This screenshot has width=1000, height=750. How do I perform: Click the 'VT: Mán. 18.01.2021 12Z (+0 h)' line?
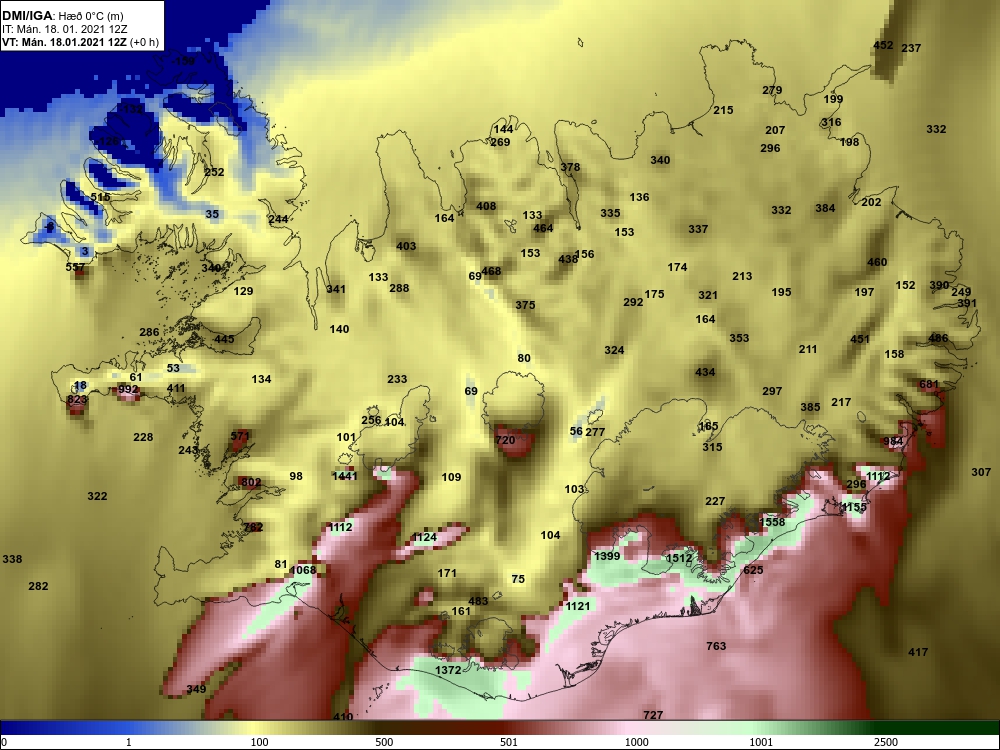pos(80,42)
